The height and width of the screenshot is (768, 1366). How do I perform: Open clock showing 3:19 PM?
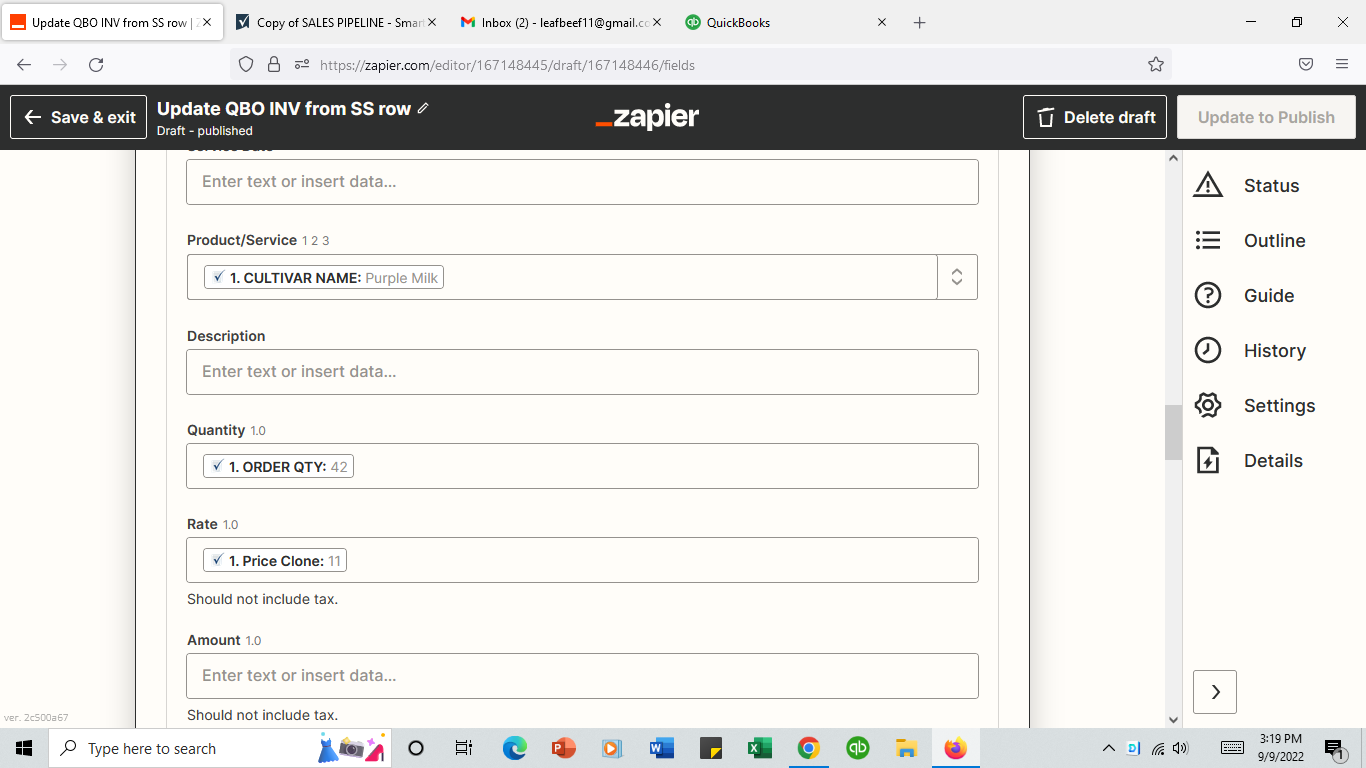pyautogui.click(x=1280, y=748)
